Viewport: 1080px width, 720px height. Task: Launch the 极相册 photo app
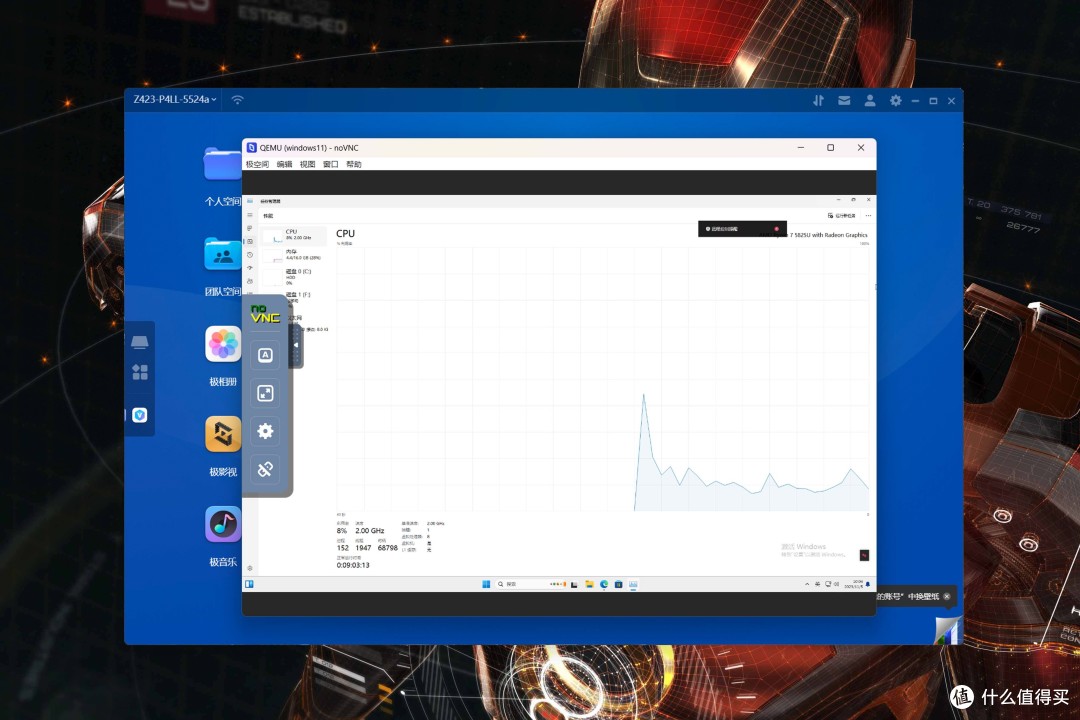(x=223, y=344)
